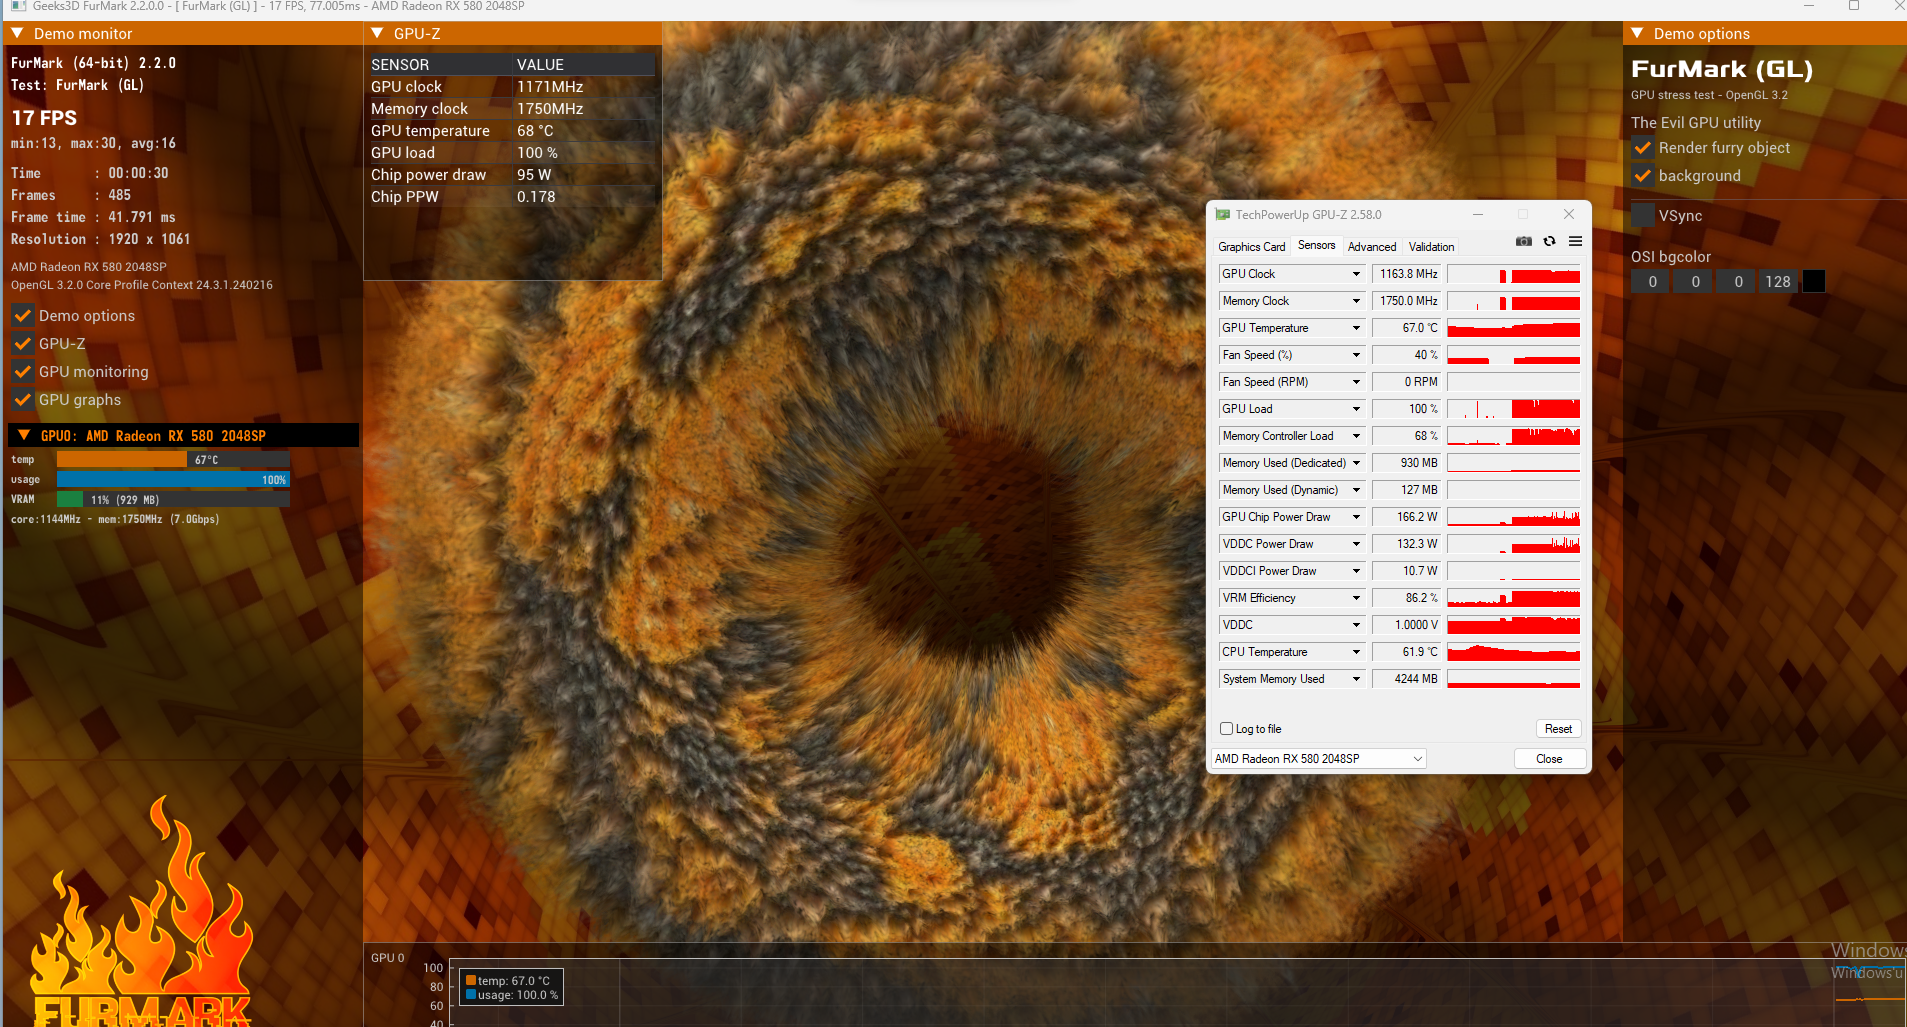Click the System Memory Used value 4244 MB
The height and width of the screenshot is (1027, 1907).
point(1407,679)
